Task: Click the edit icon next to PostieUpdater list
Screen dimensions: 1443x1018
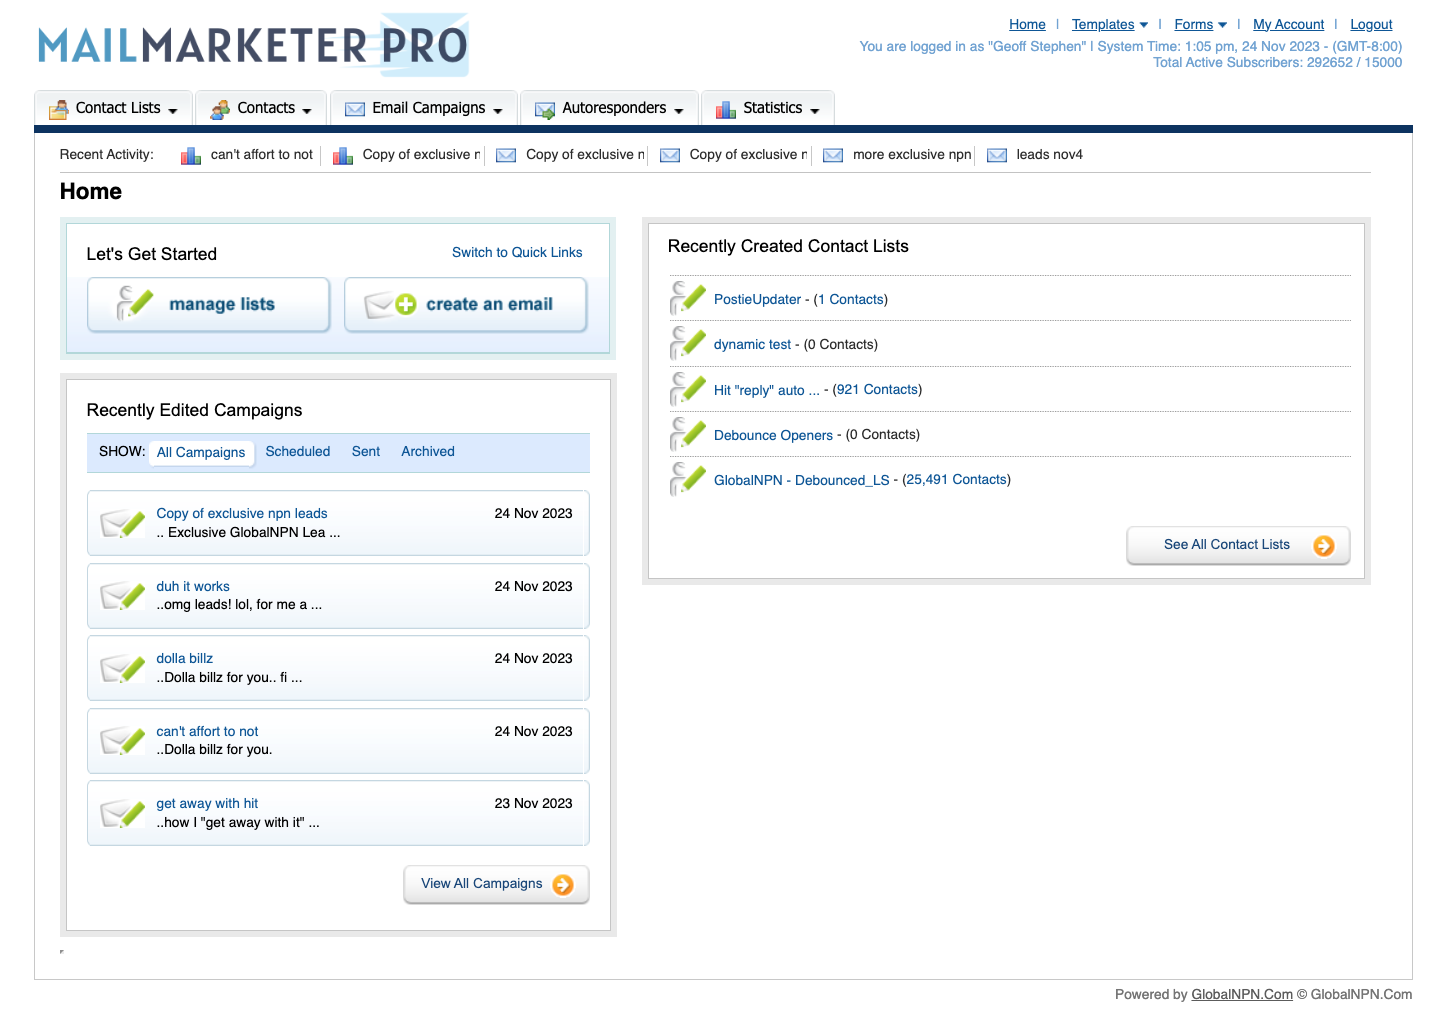Action: [688, 298]
